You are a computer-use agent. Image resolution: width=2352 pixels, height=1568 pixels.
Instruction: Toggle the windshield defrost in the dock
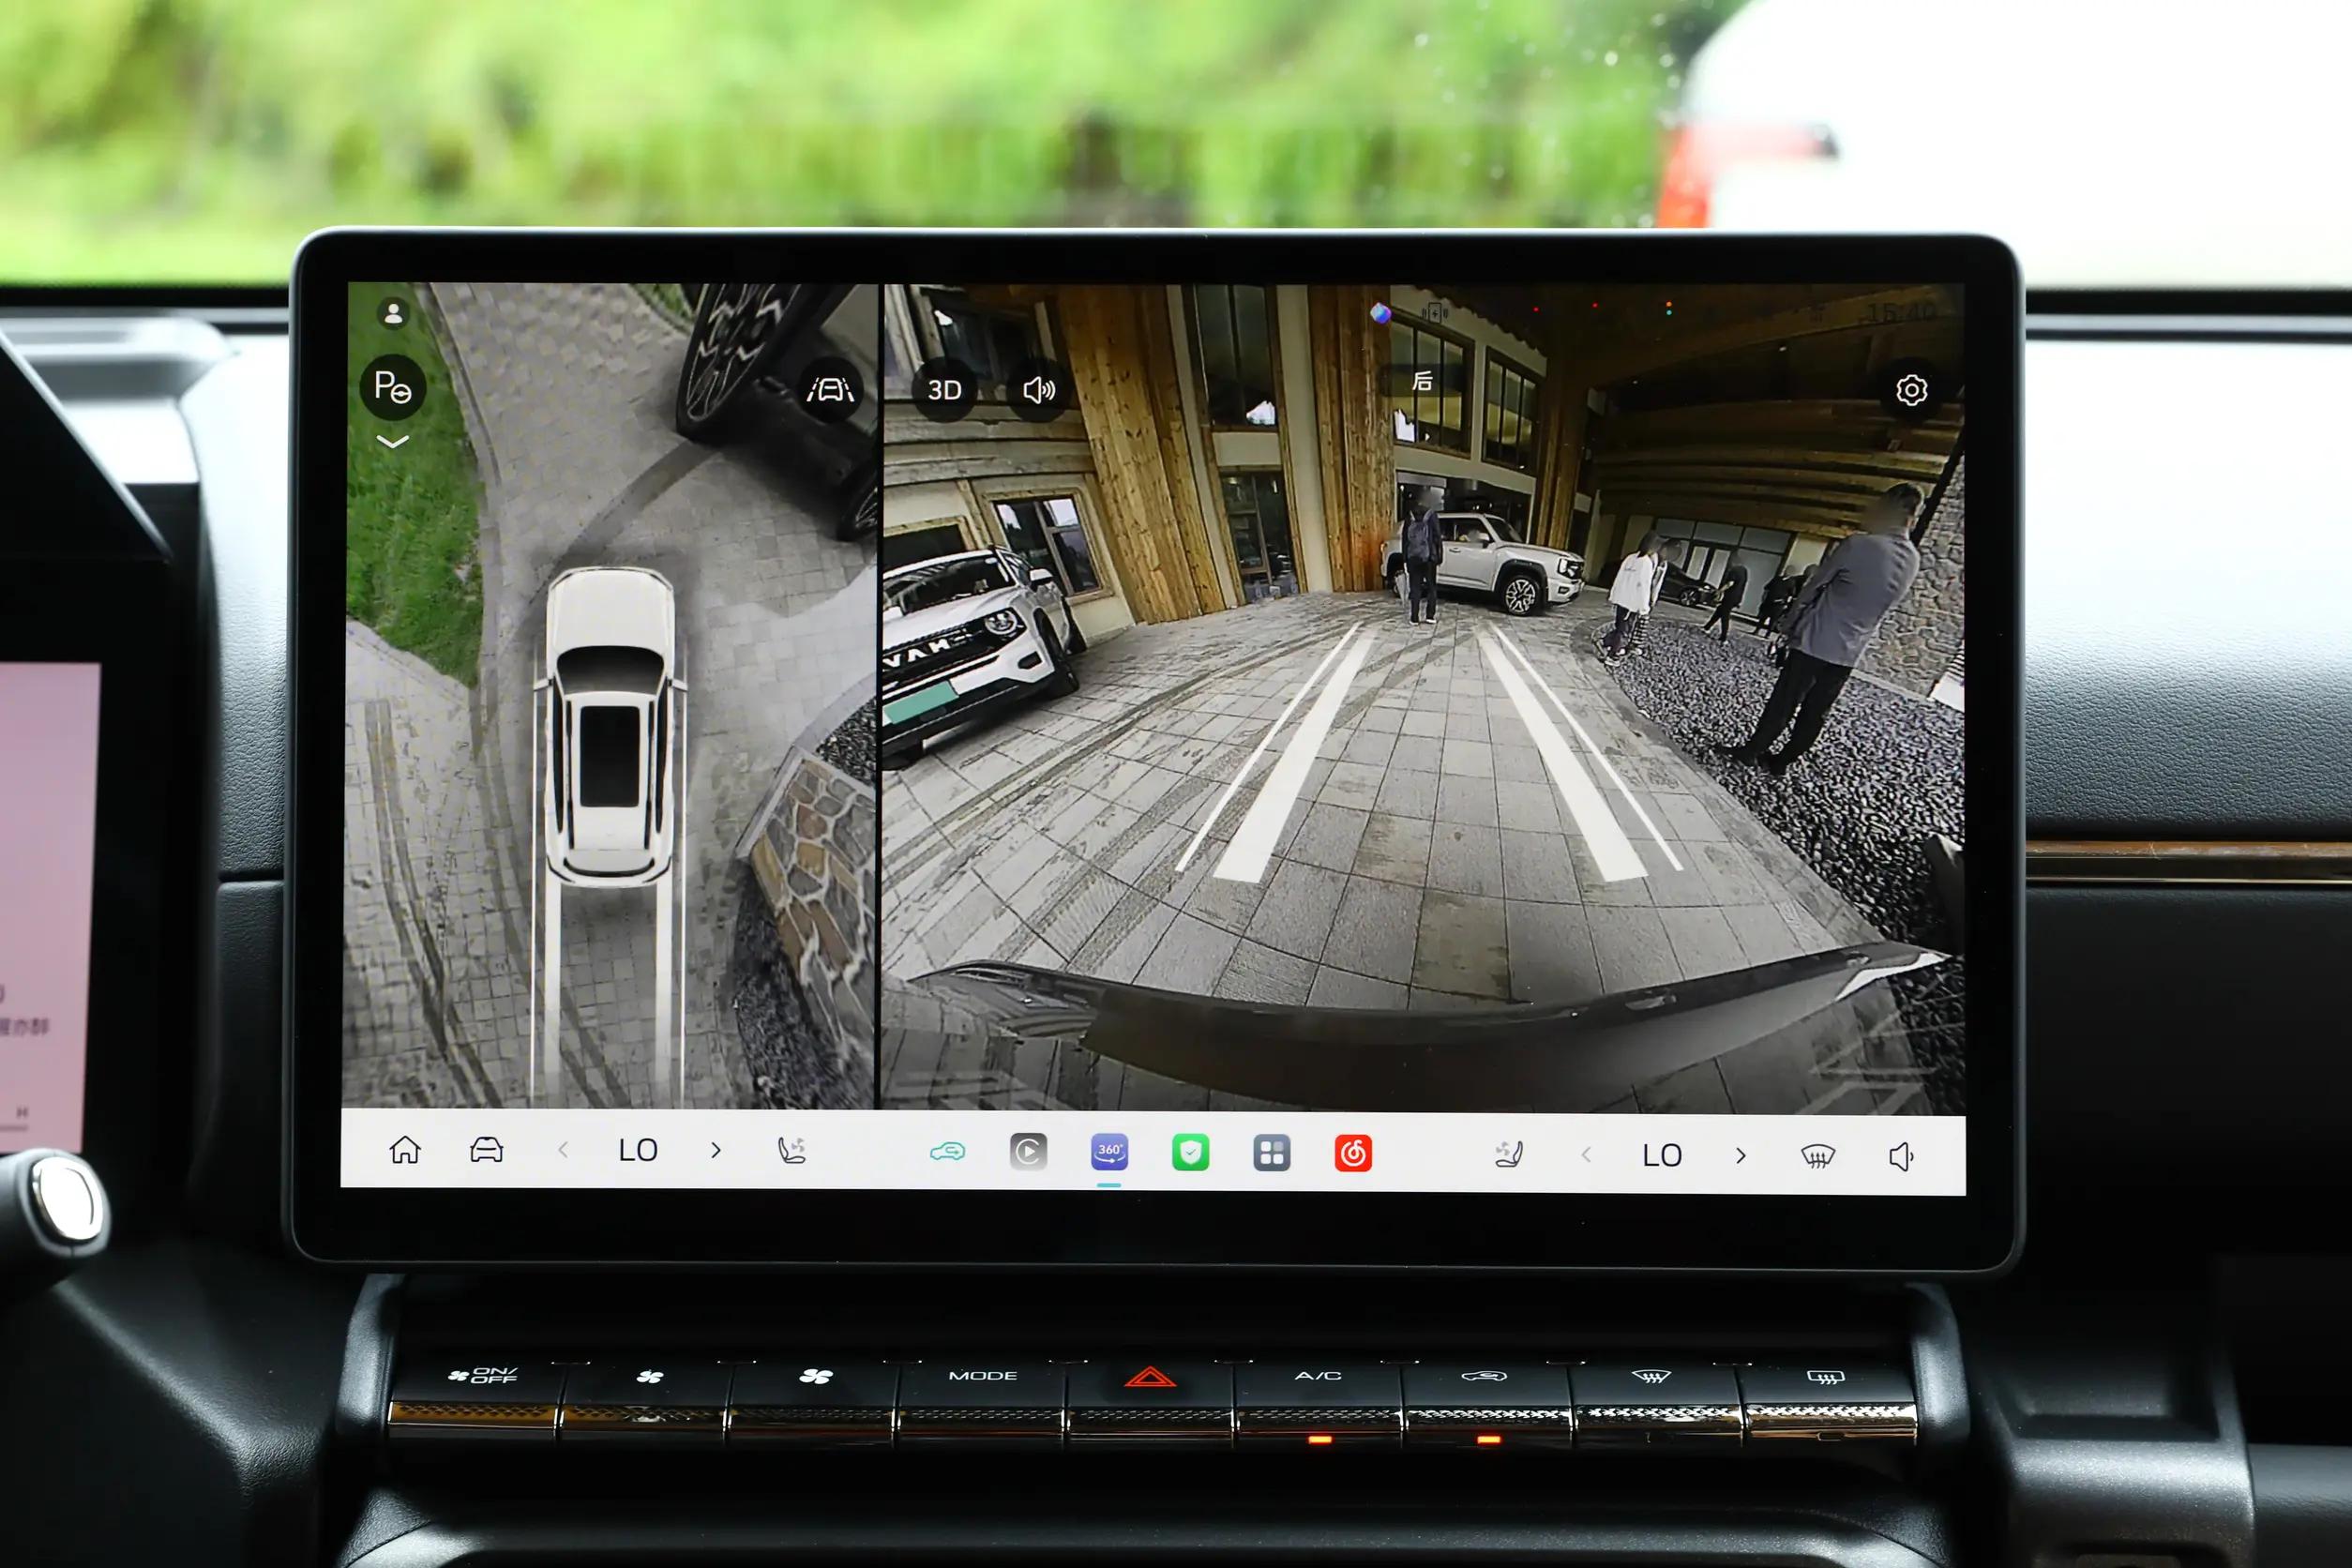pos(1817,1157)
